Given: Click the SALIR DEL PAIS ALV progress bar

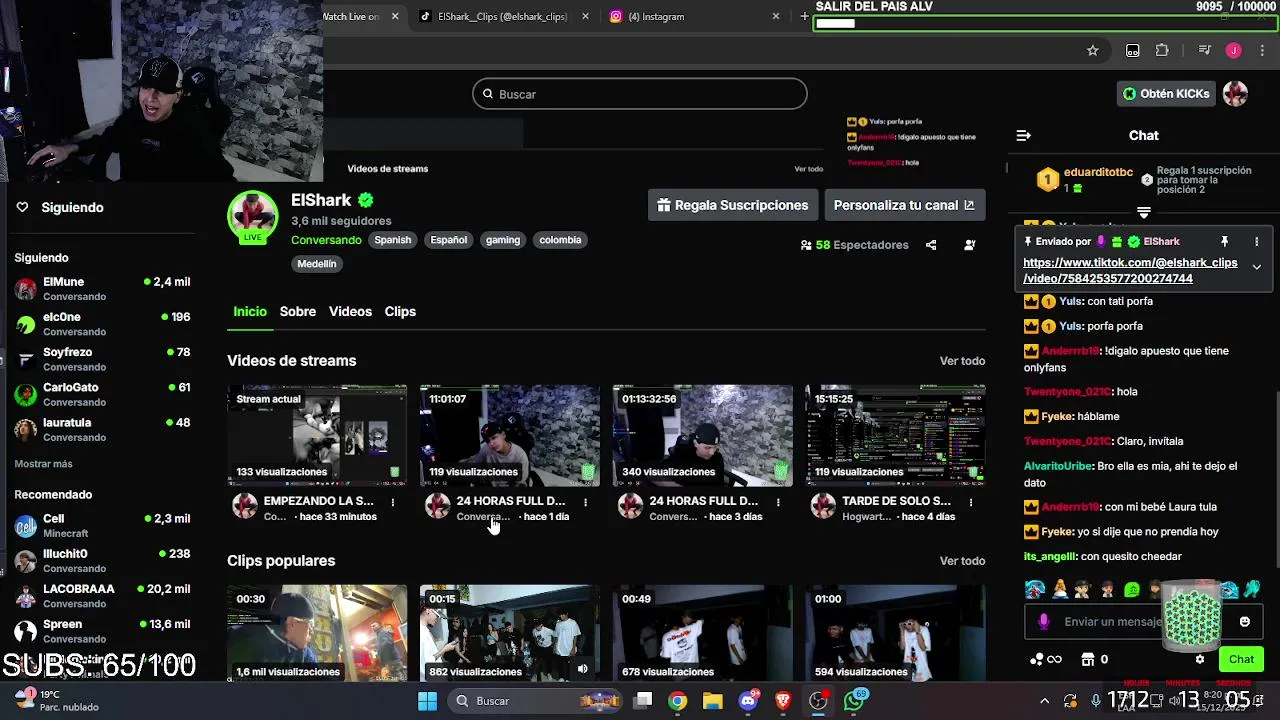Looking at the screenshot, I should coord(1046,23).
